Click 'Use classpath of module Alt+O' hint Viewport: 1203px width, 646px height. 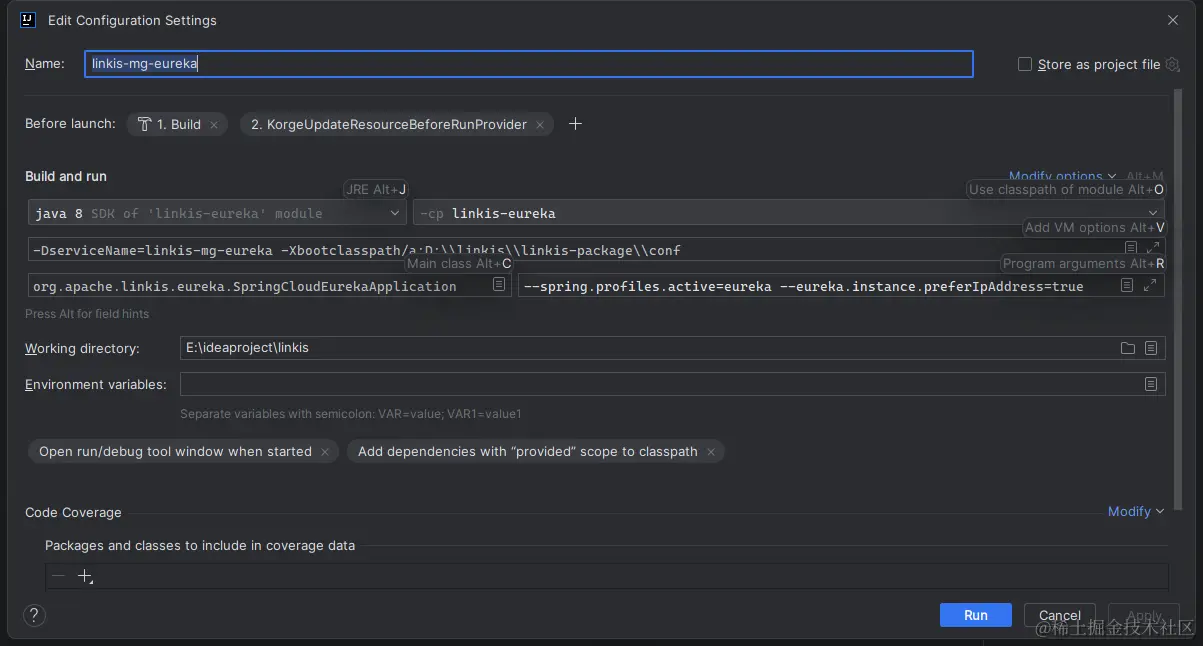click(1067, 189)
